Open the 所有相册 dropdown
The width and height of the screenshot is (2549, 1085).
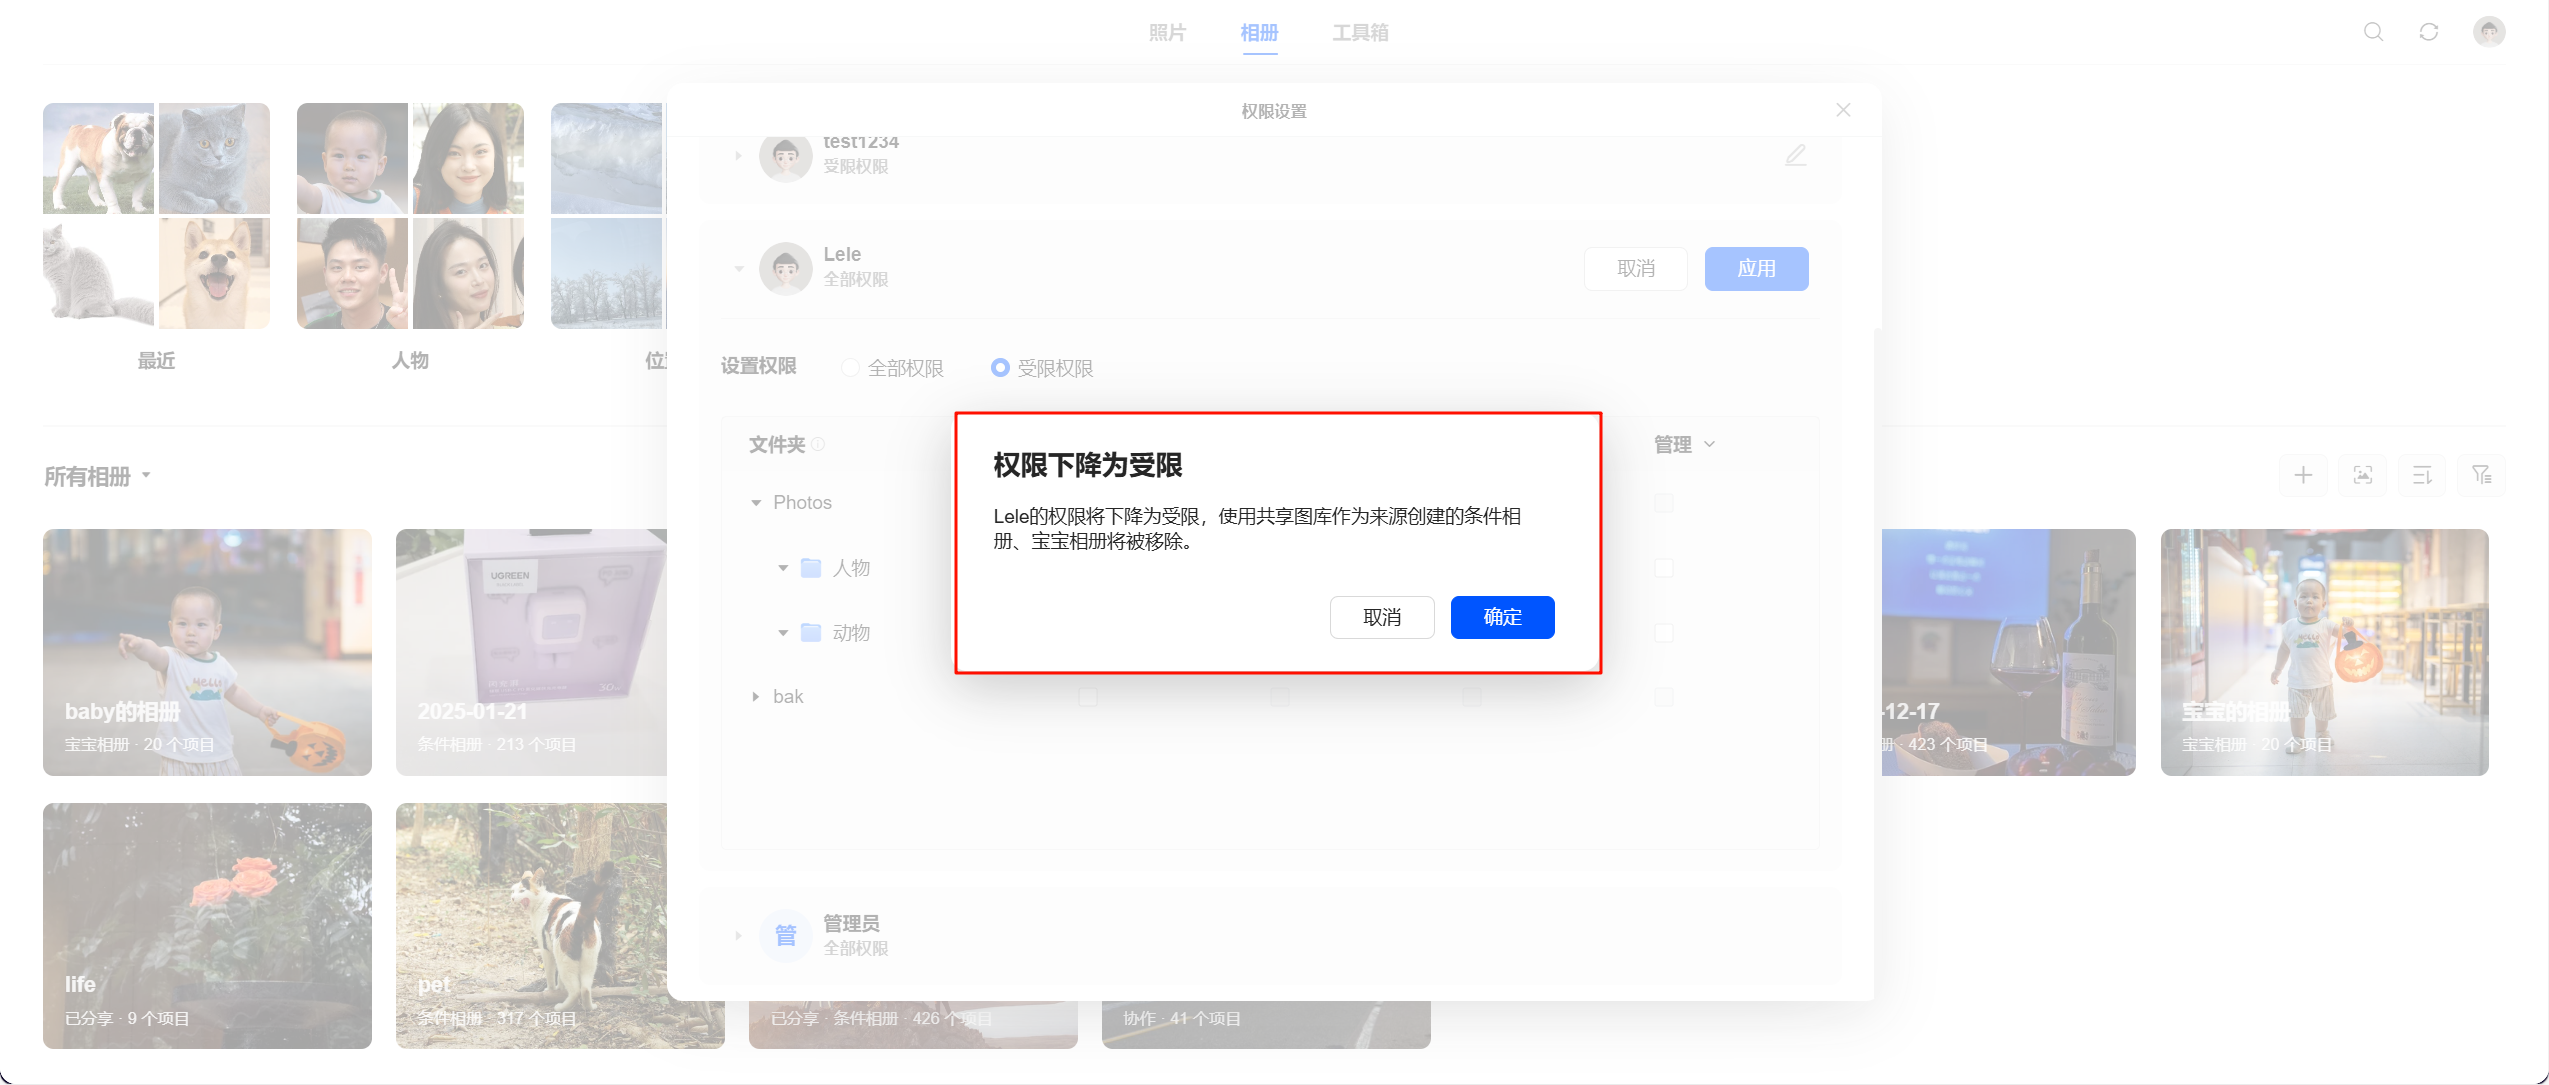pos(97,476)
